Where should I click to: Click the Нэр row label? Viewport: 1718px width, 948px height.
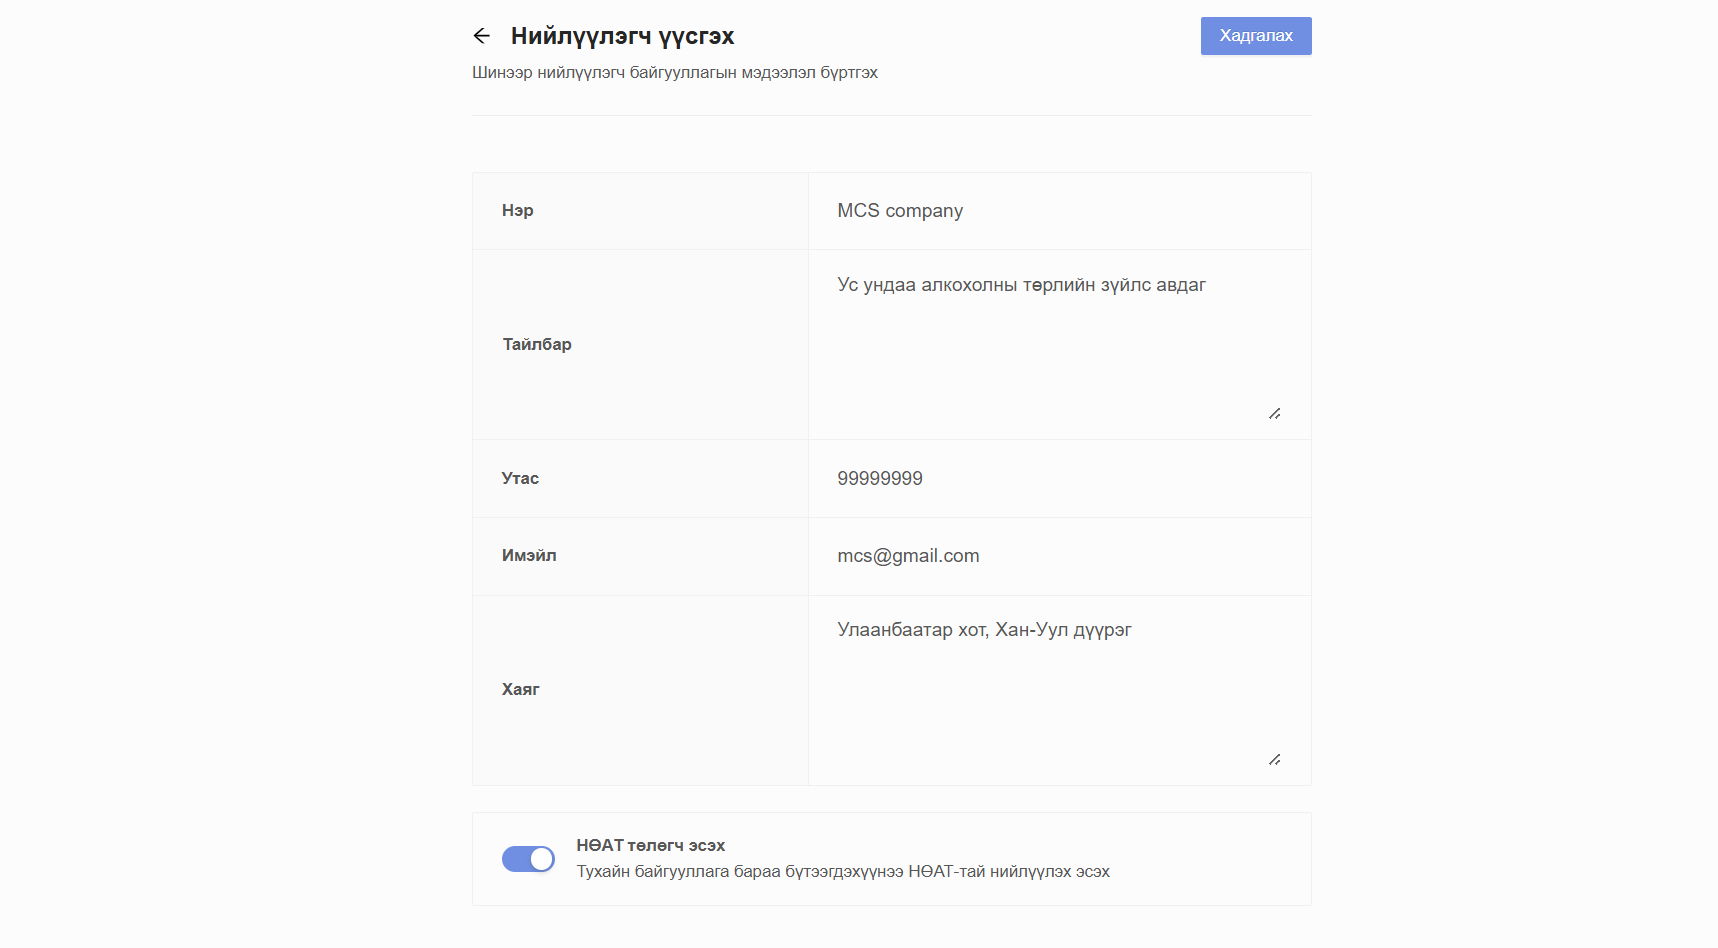[x=517, y=210]
